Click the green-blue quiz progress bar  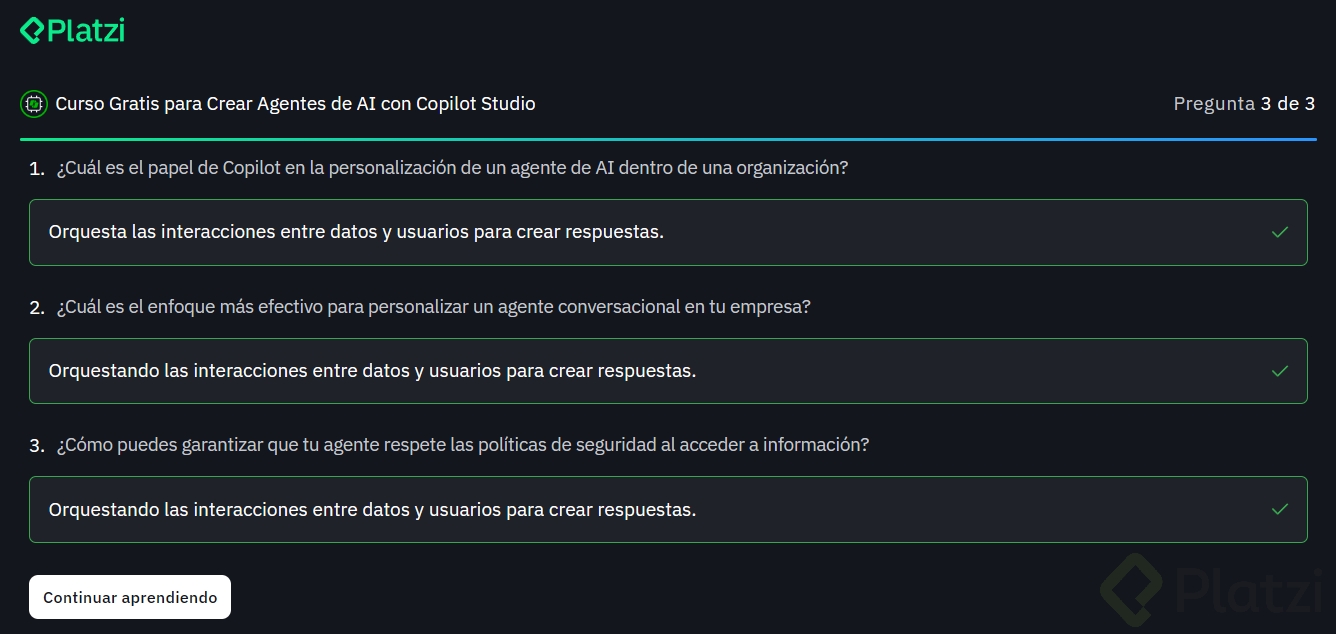tap(668, 139)
